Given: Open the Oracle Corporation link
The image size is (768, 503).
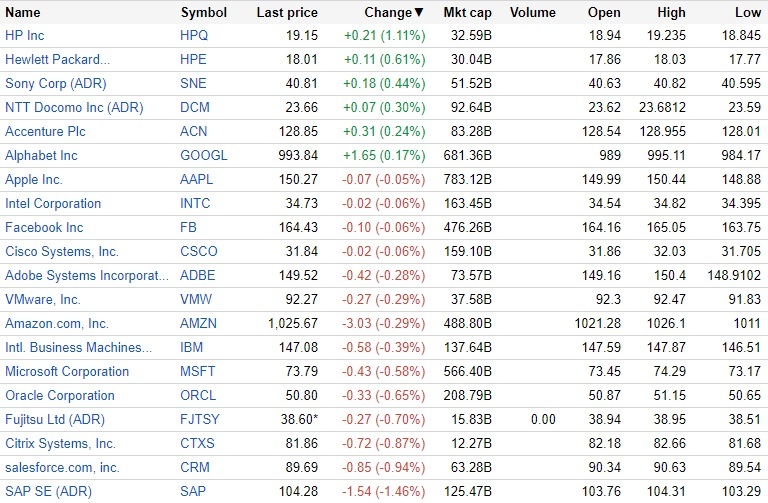Looking at the screenshot, I should pos(60,396).
